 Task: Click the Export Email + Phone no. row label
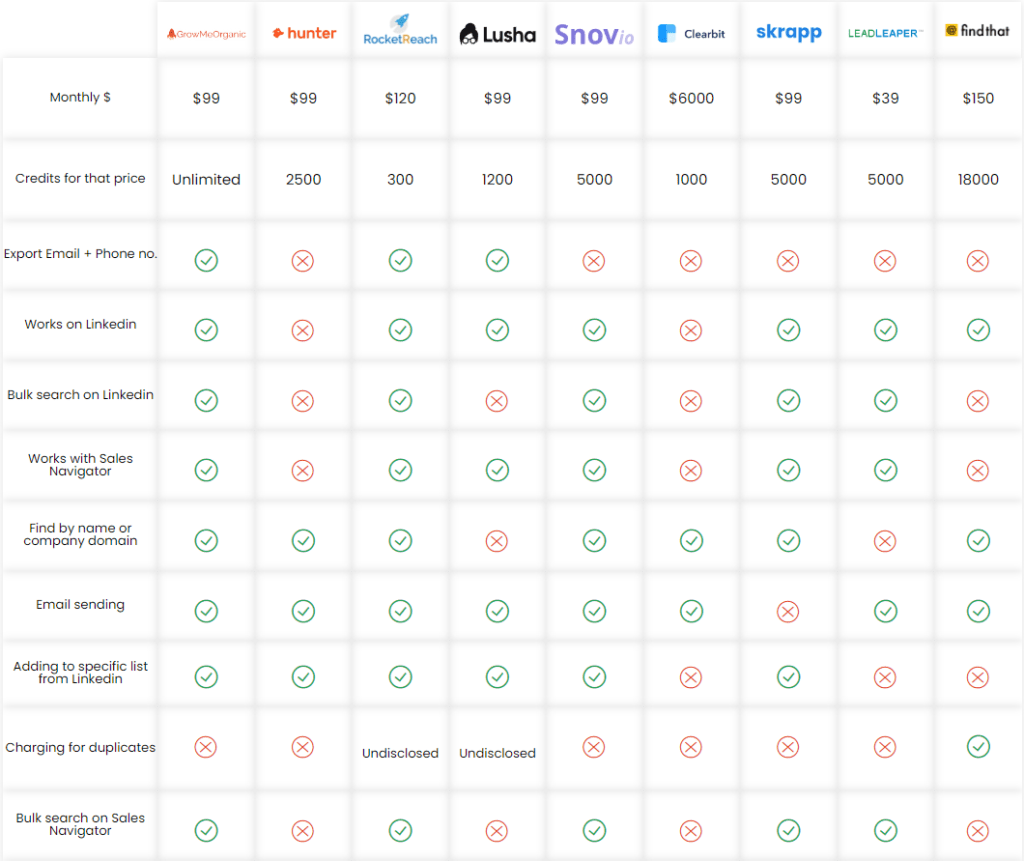80,253
